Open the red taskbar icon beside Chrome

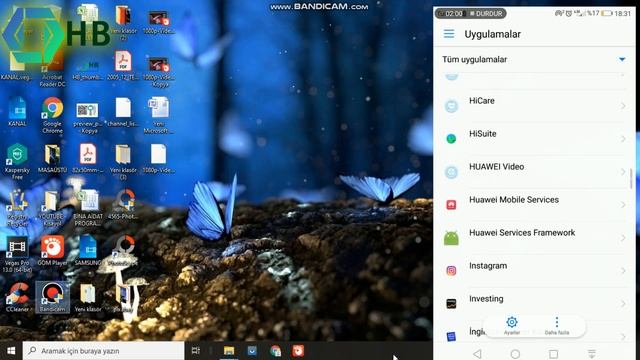pyautogui.click(x=298, y=351)
